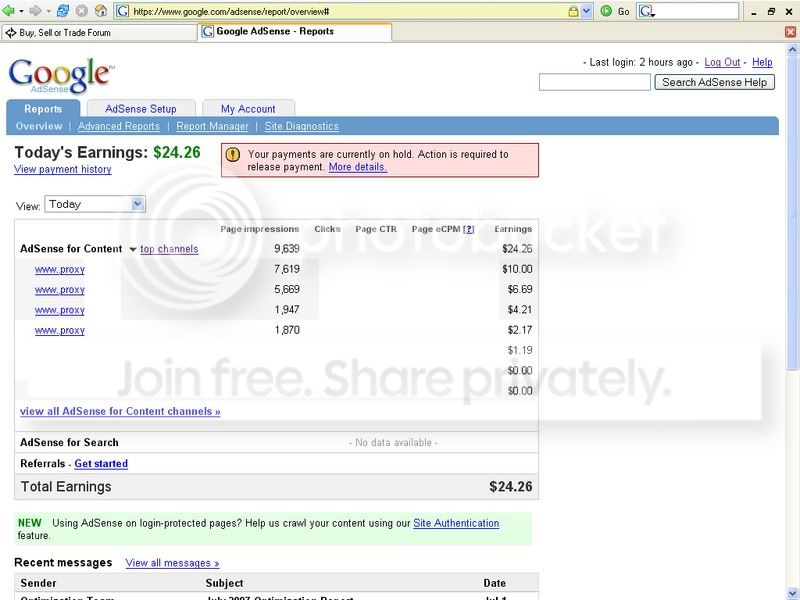The width and height of the screenshot is (800, 600).
Task: Click the Log Out link
Action: [722, 62]
